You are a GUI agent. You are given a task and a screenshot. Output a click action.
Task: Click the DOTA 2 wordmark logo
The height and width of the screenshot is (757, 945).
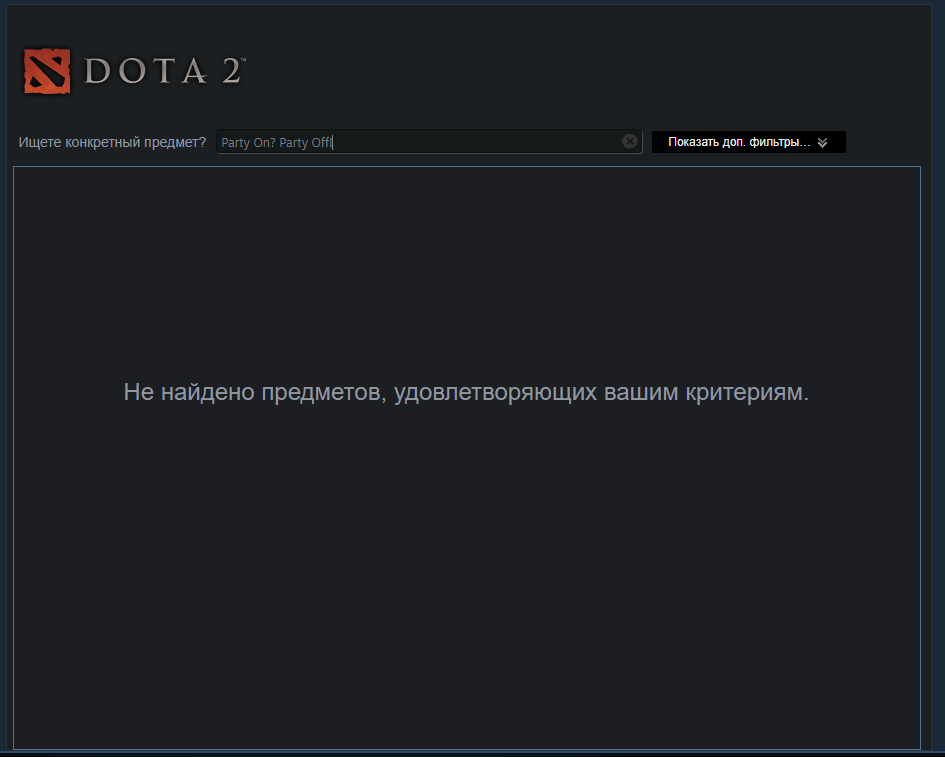point(165,71)
